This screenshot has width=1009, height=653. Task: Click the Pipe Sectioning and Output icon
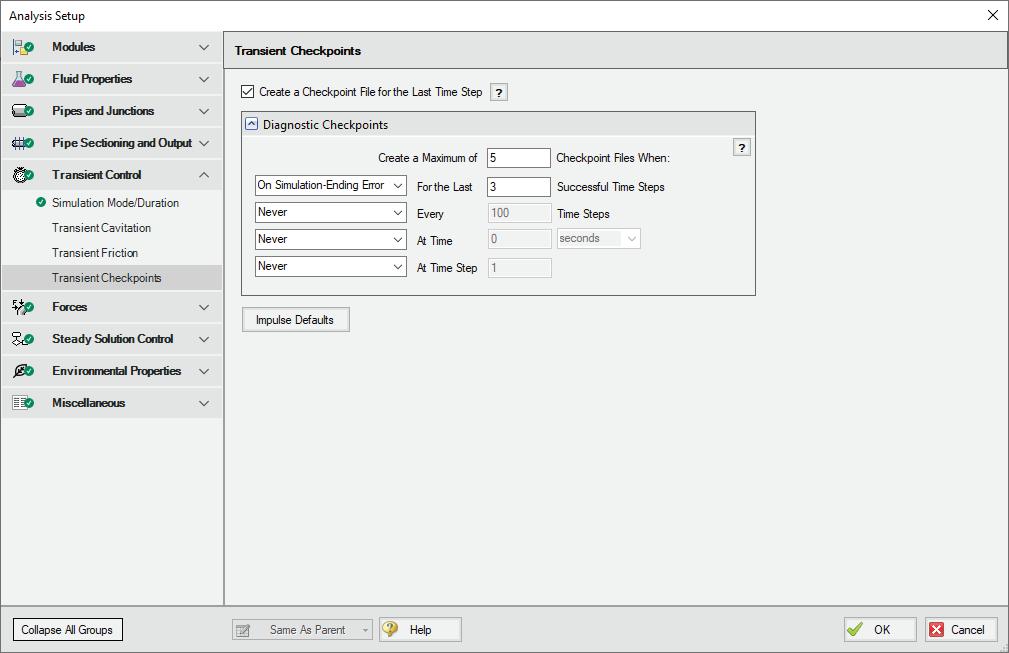tap(23, 143)
